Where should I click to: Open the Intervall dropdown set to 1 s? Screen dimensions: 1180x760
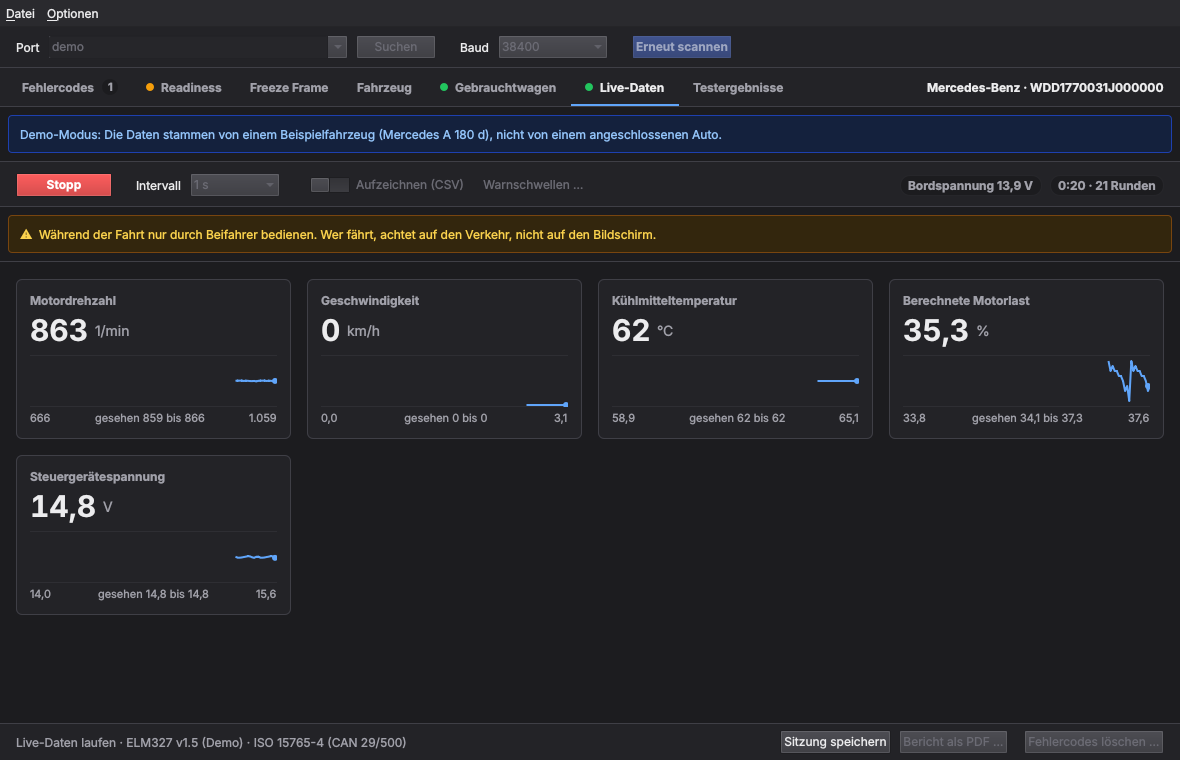[x=235, y=185]
